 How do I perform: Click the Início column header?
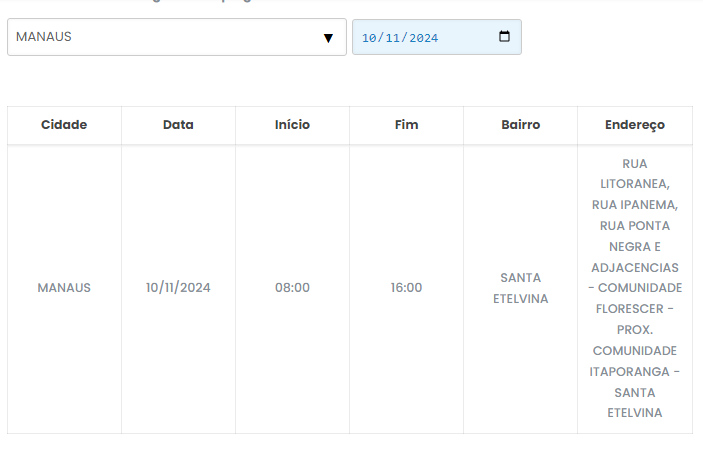pyautogui.click(x=292, y=125)
